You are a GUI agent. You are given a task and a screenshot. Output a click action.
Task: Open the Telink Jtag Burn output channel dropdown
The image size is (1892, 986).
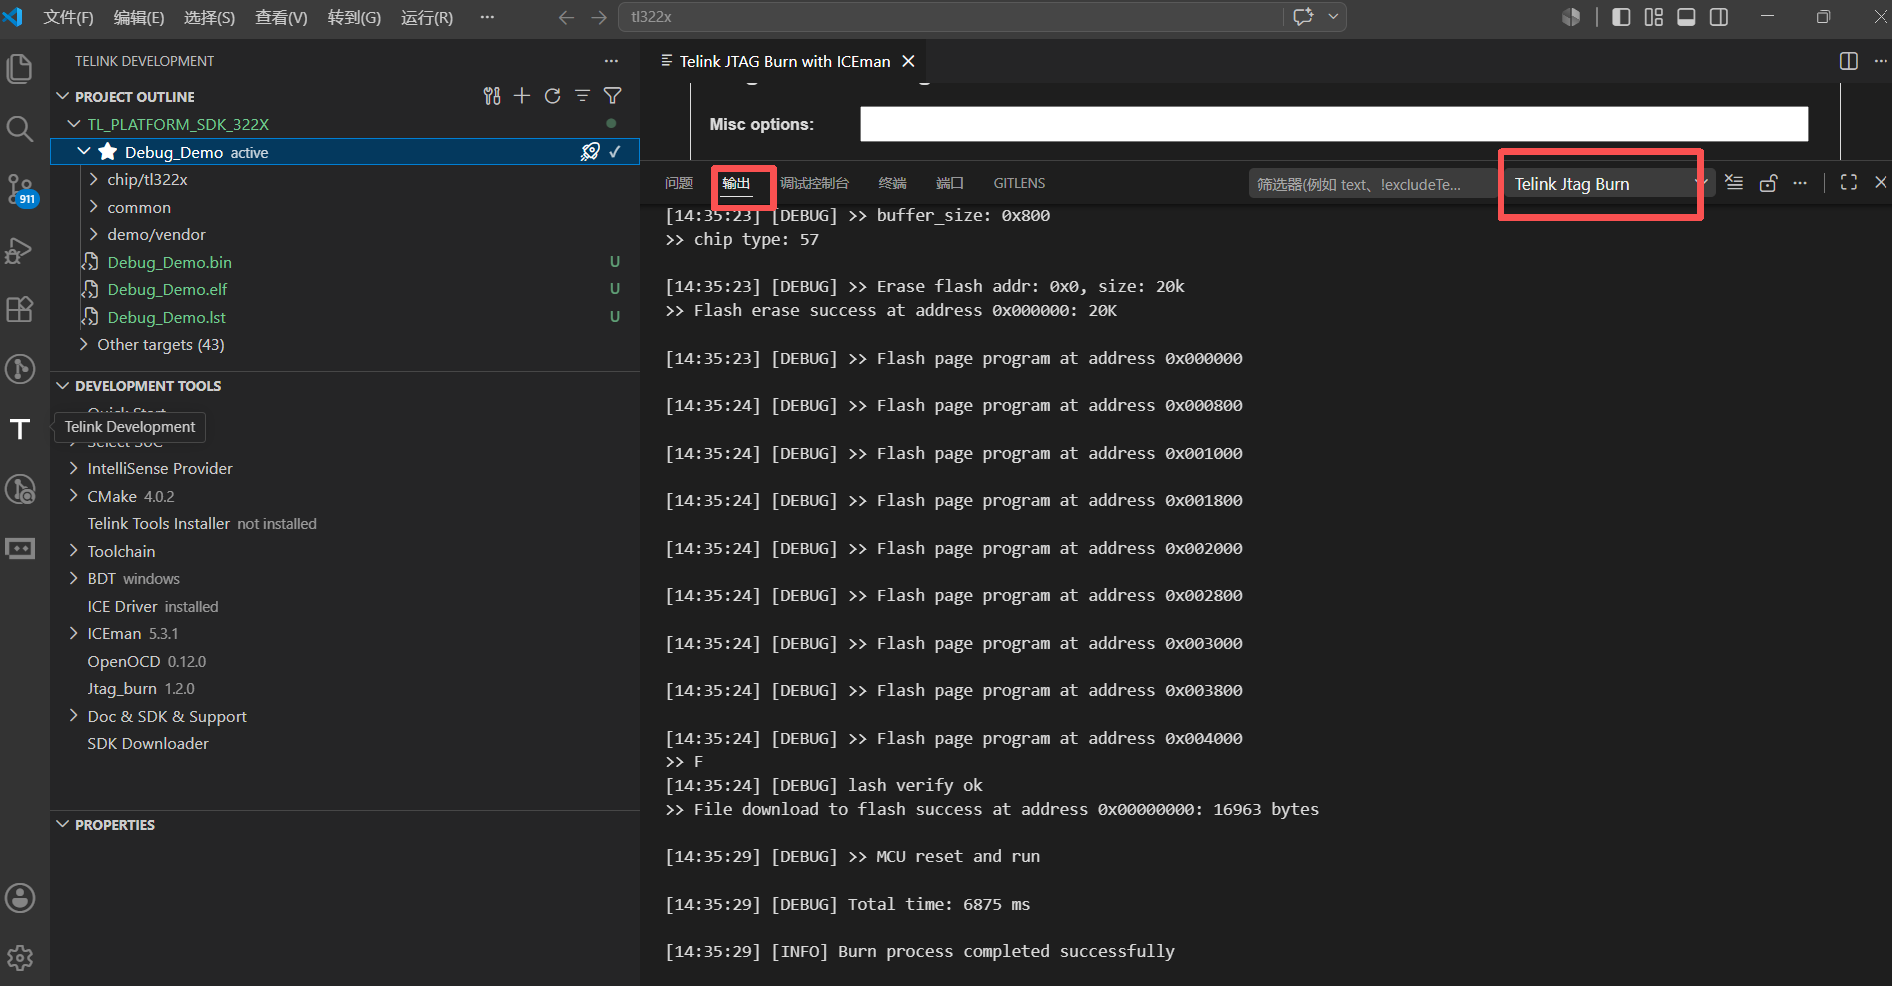[x=1608, y=184]
